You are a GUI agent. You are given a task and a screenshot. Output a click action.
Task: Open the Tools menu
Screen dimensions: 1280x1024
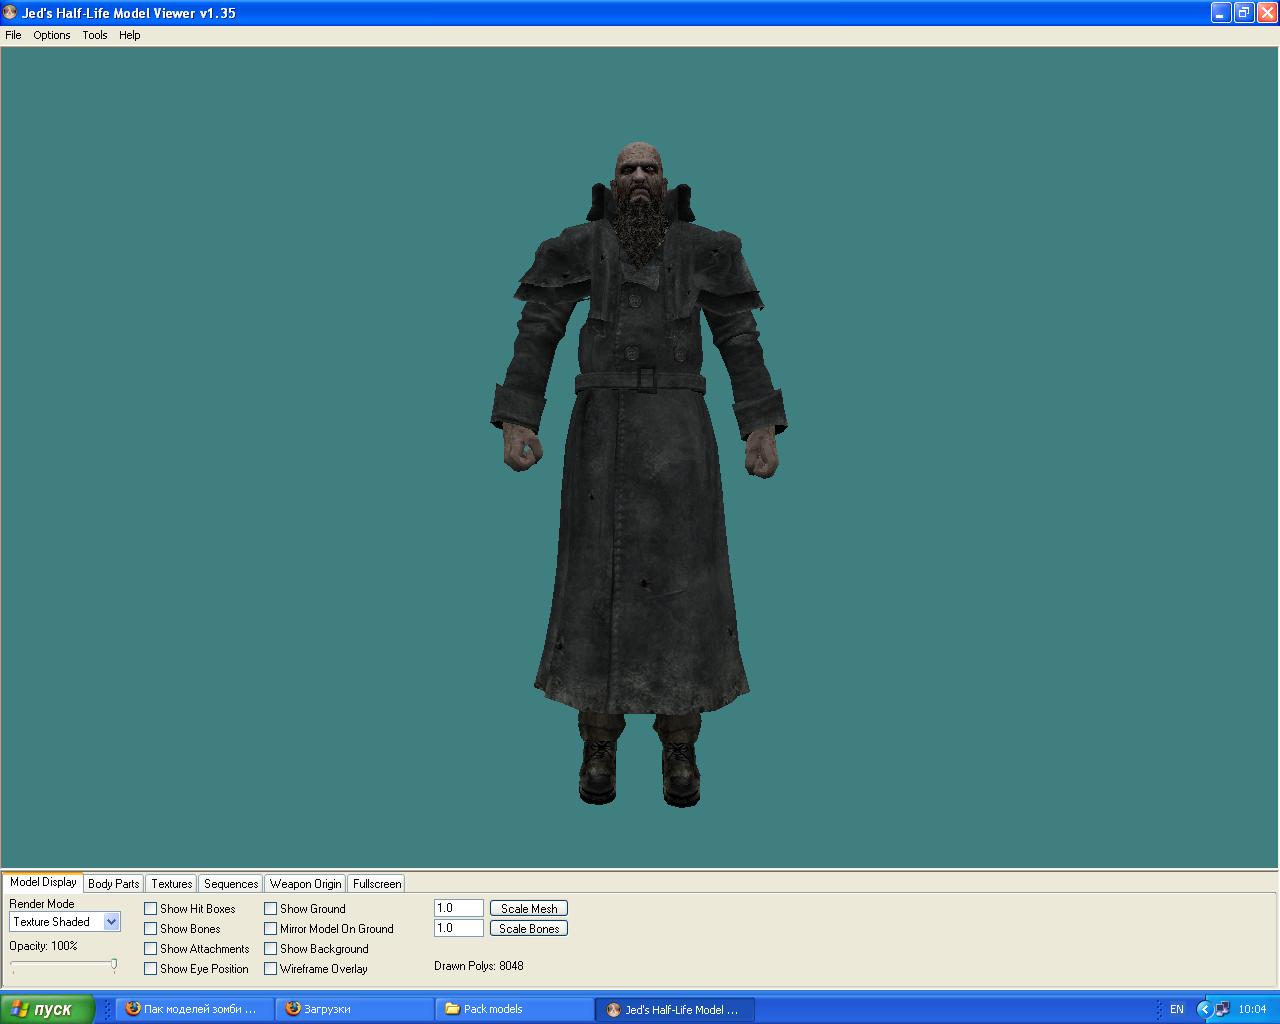click(x=95, y=35)
